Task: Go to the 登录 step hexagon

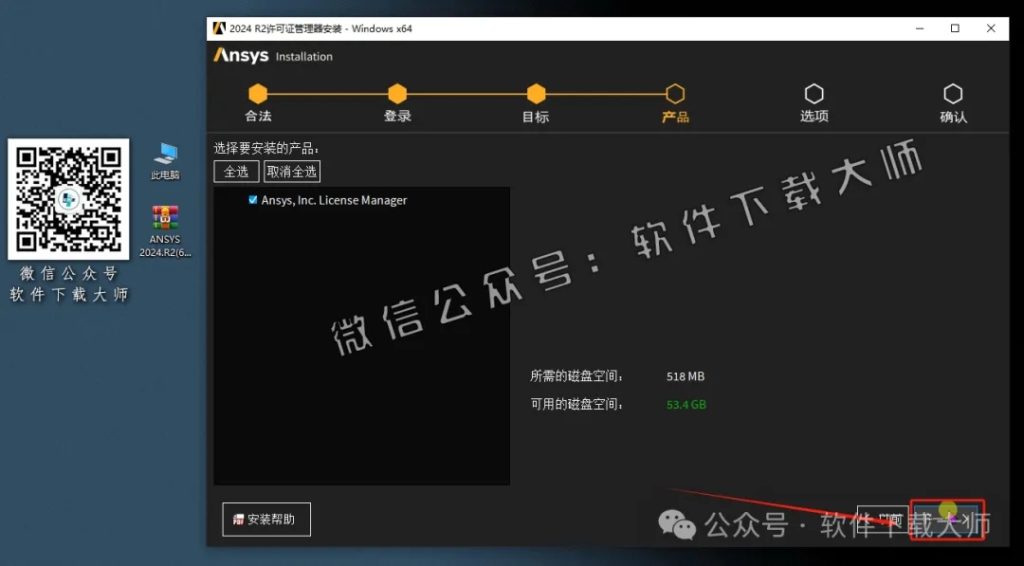Action: [x=397, y=94]
